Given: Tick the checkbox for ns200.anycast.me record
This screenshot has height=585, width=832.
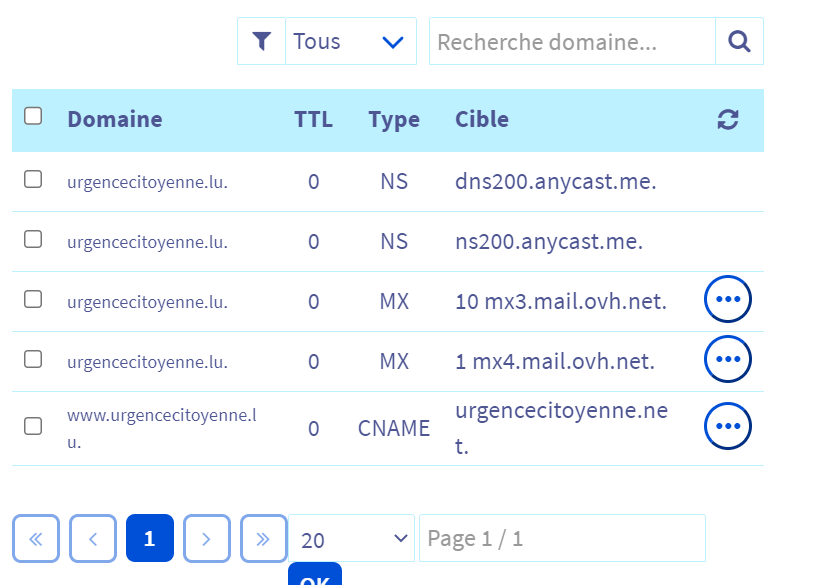Looking at the screenshot, I should [33, 239].
